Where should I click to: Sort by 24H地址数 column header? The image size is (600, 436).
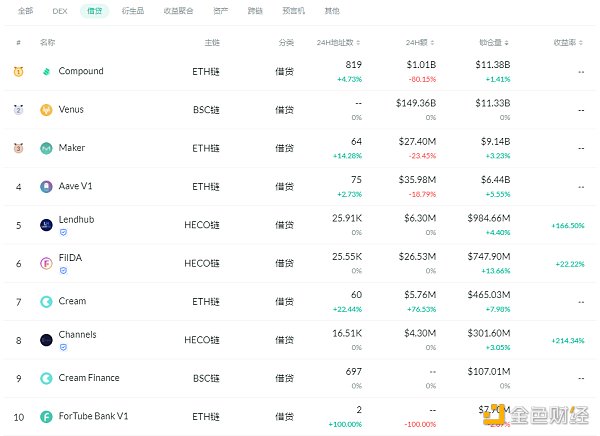click(x=338, y=43)
